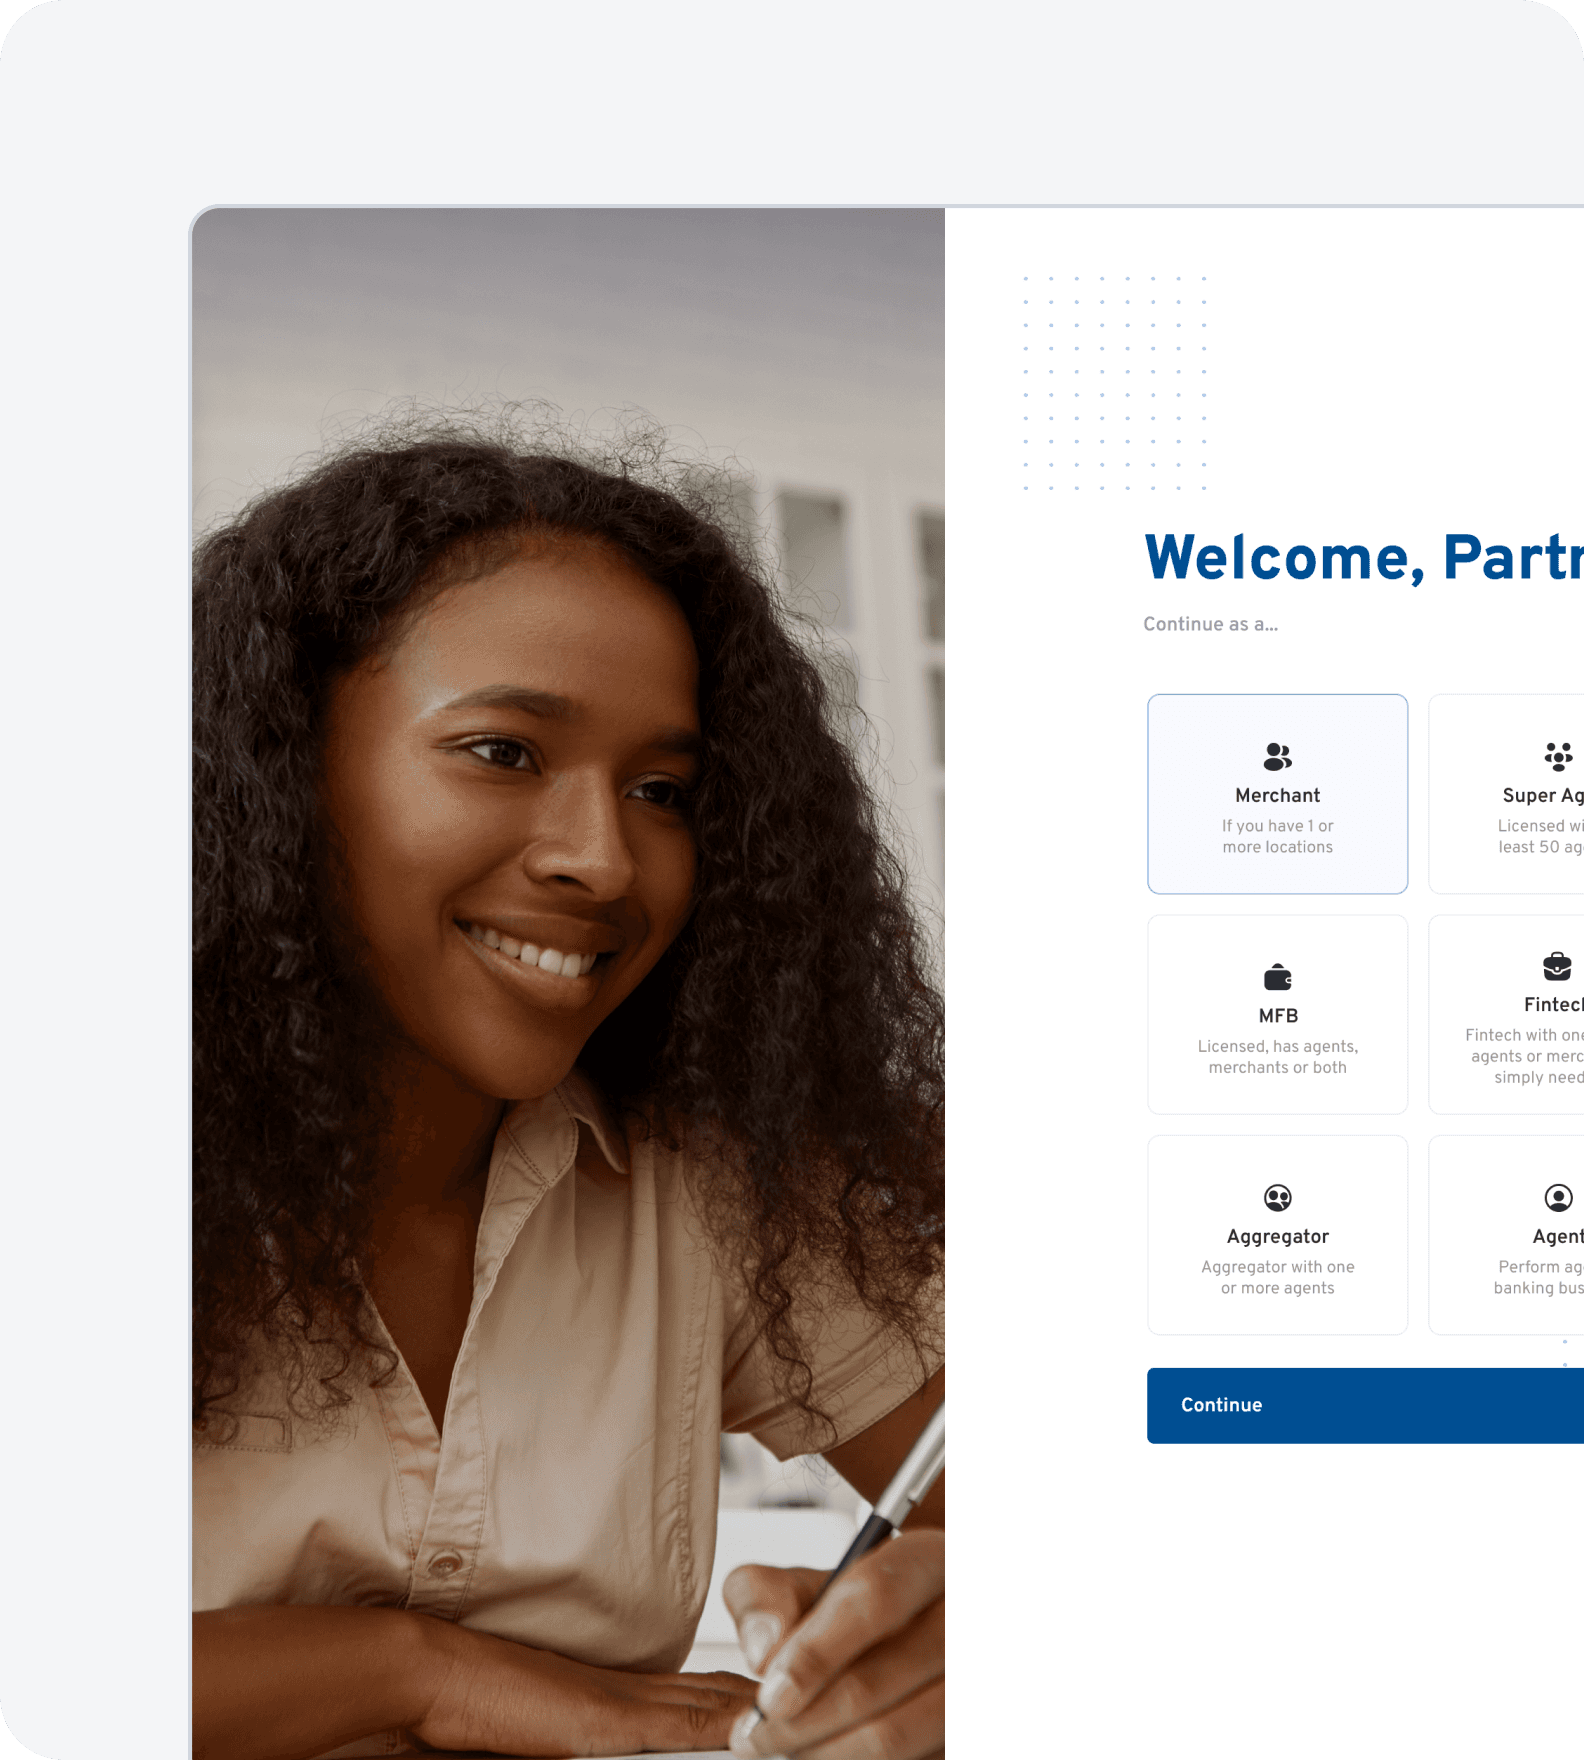
Task: Select the Merchant option card
Action: click(1277, 794)
